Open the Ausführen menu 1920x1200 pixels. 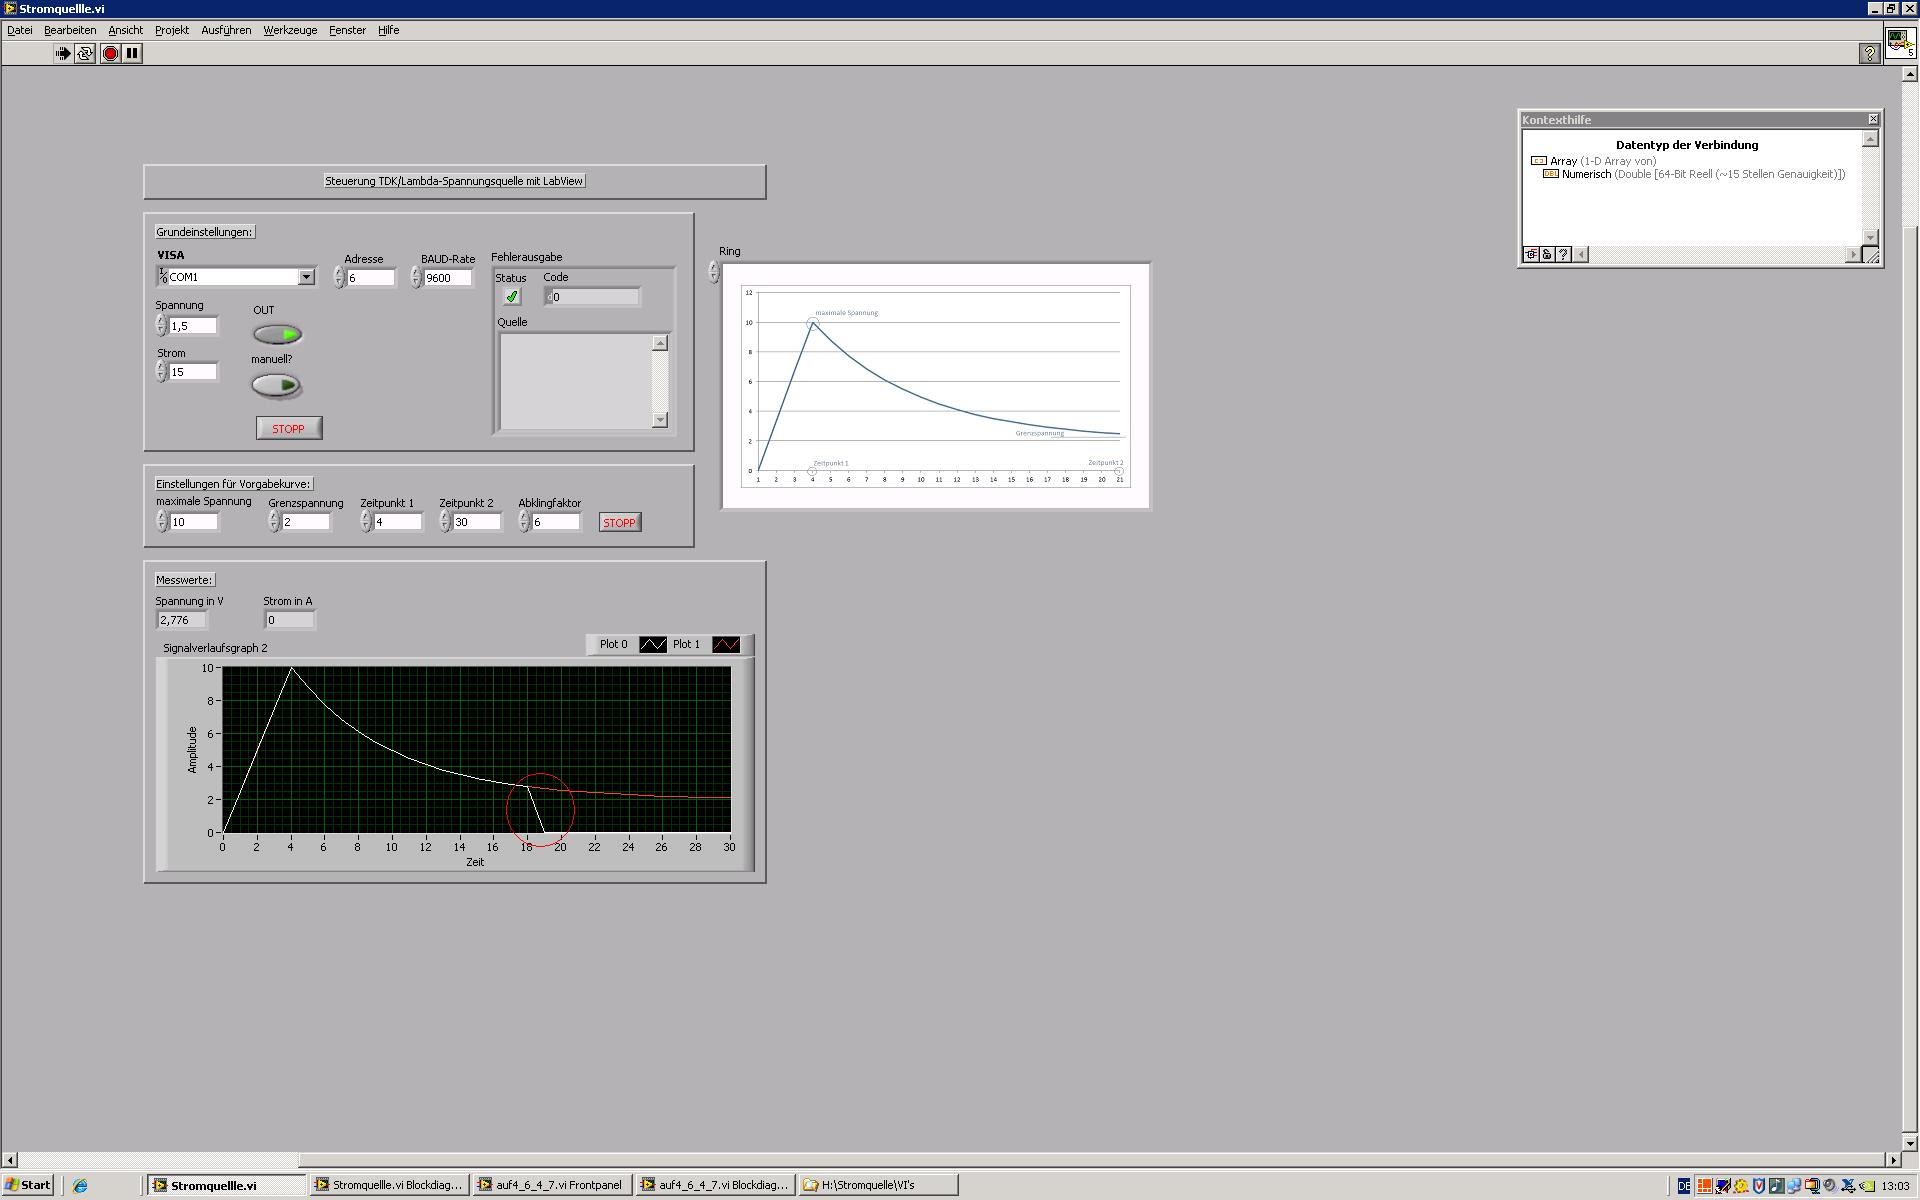pos(226,30)
